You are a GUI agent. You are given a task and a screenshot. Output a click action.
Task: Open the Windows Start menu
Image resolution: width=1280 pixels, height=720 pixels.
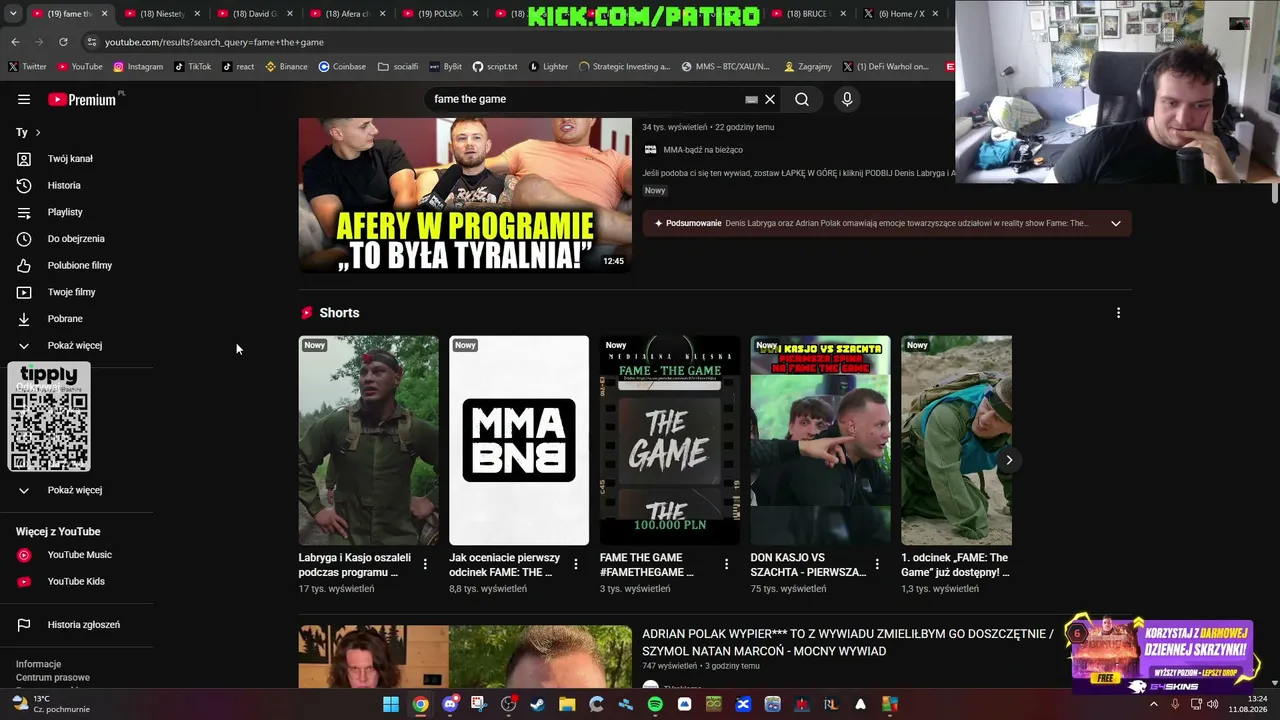[390, 704]
